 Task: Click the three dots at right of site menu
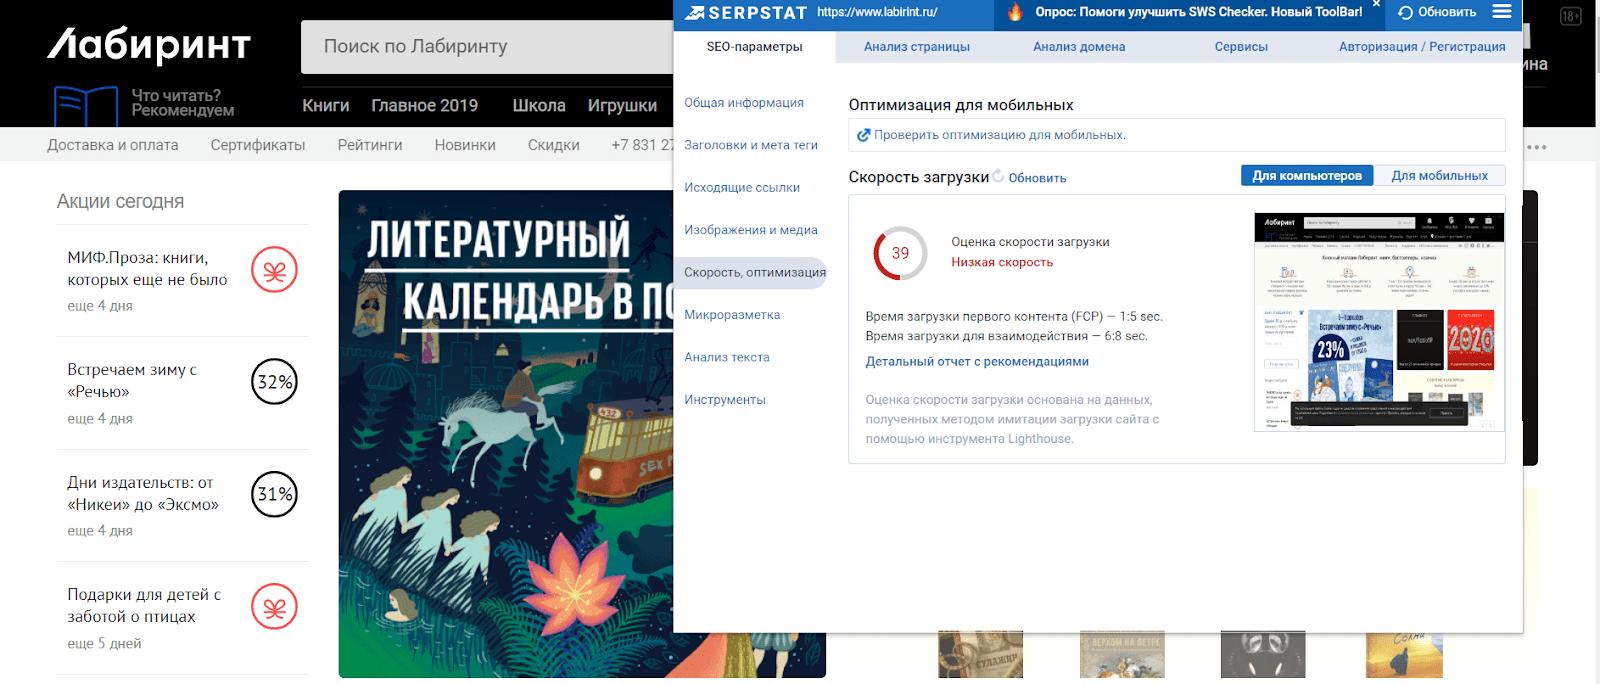[x=1537, y=147]
